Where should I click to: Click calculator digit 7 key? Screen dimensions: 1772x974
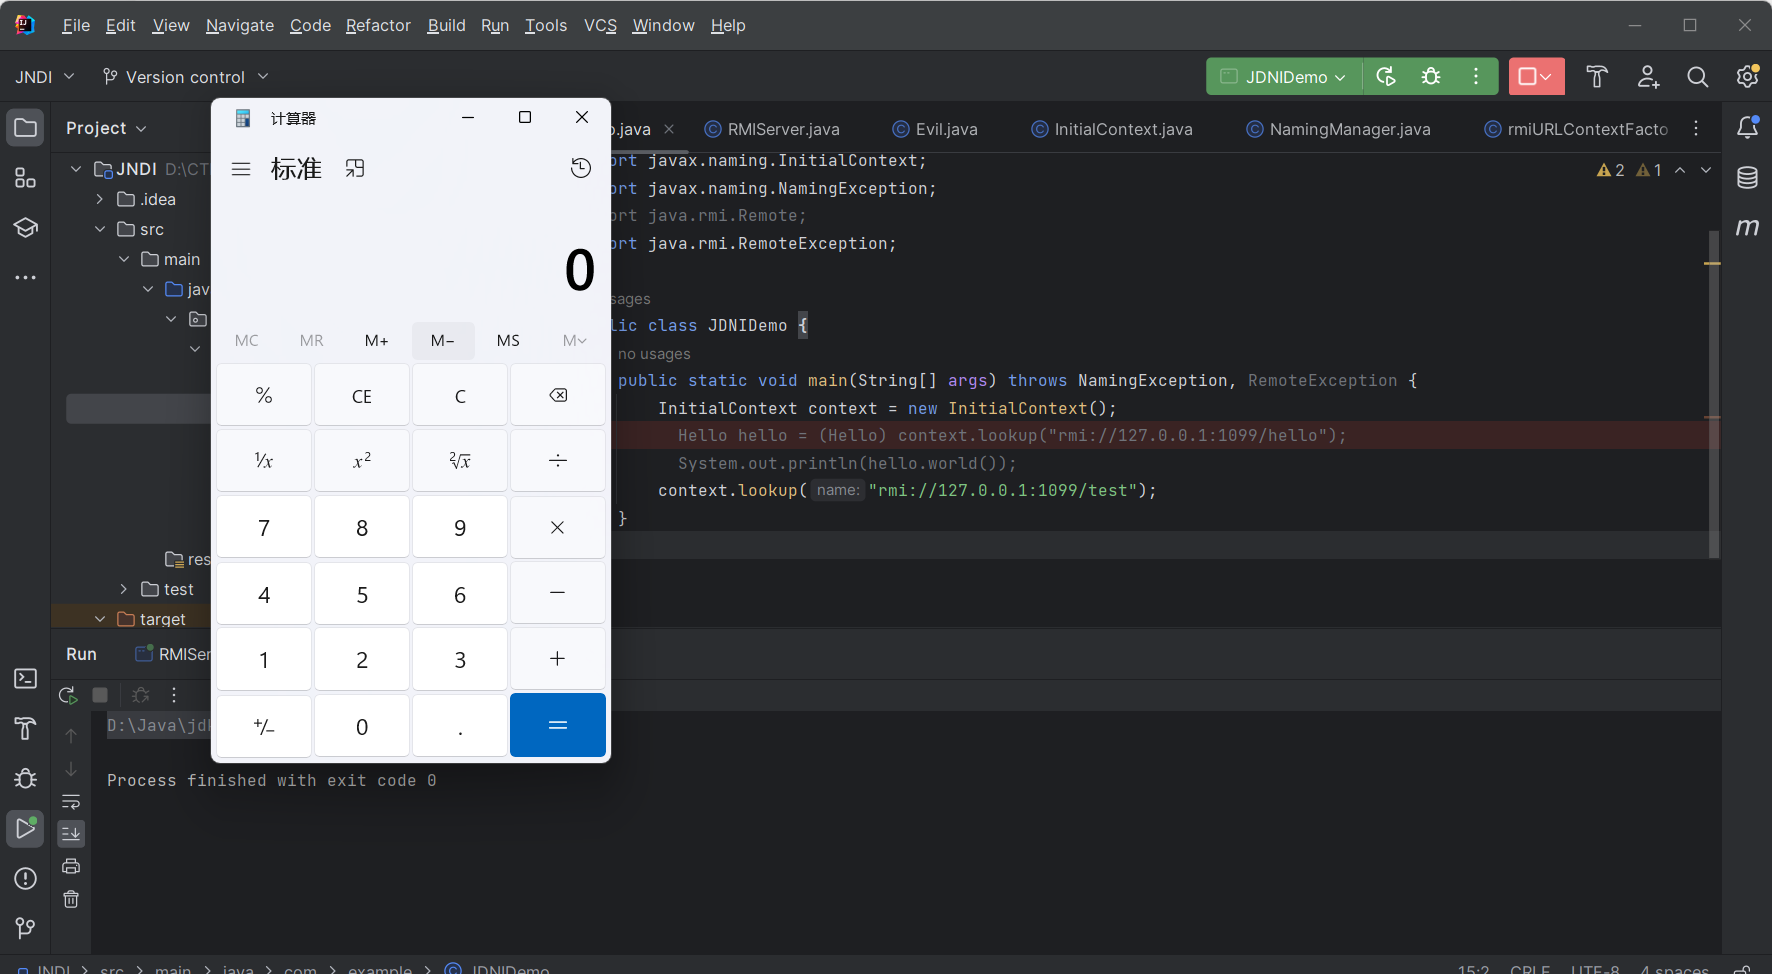[x=264, y=527]
